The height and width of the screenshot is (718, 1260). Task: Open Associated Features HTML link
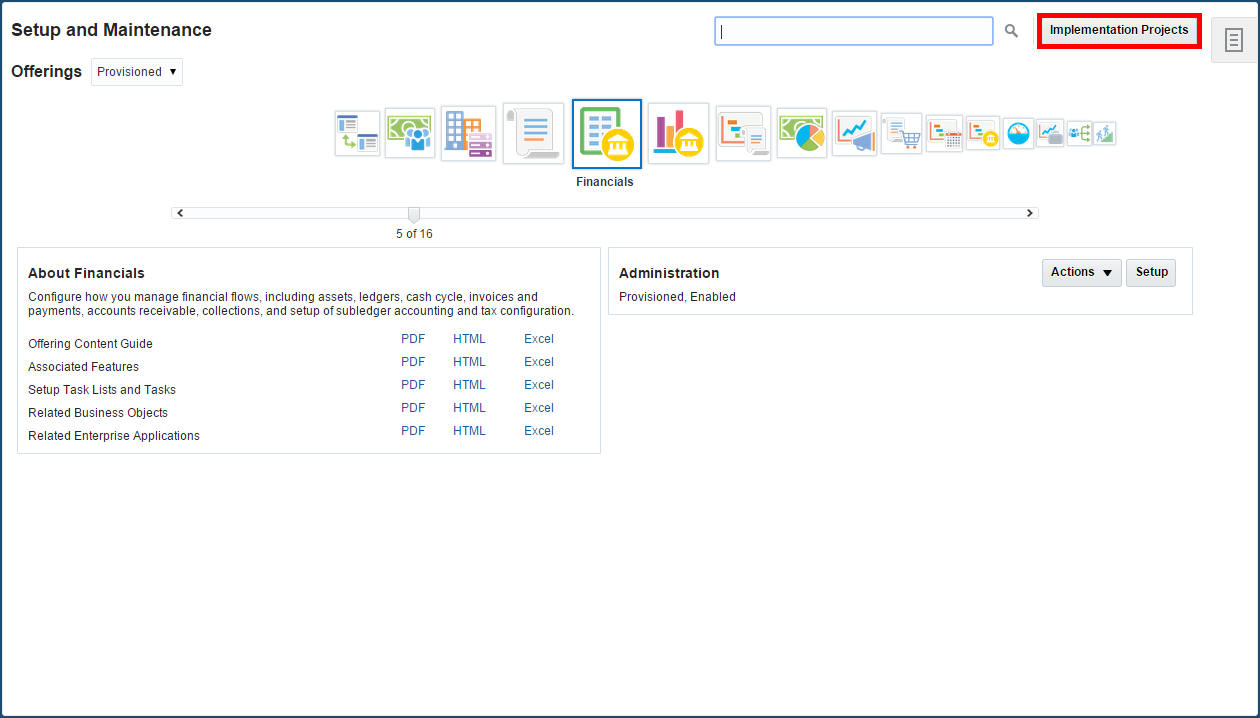tap(469, 362)
